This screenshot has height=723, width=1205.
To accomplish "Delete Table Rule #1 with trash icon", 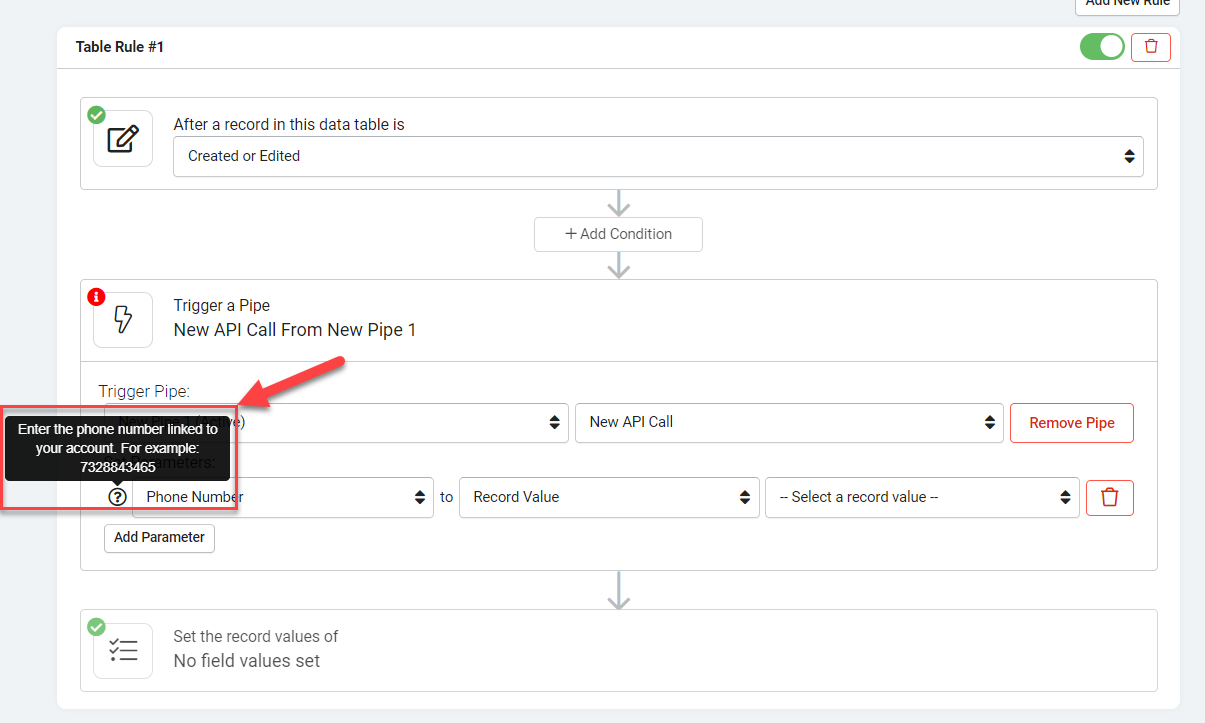I will point(1151,46).
